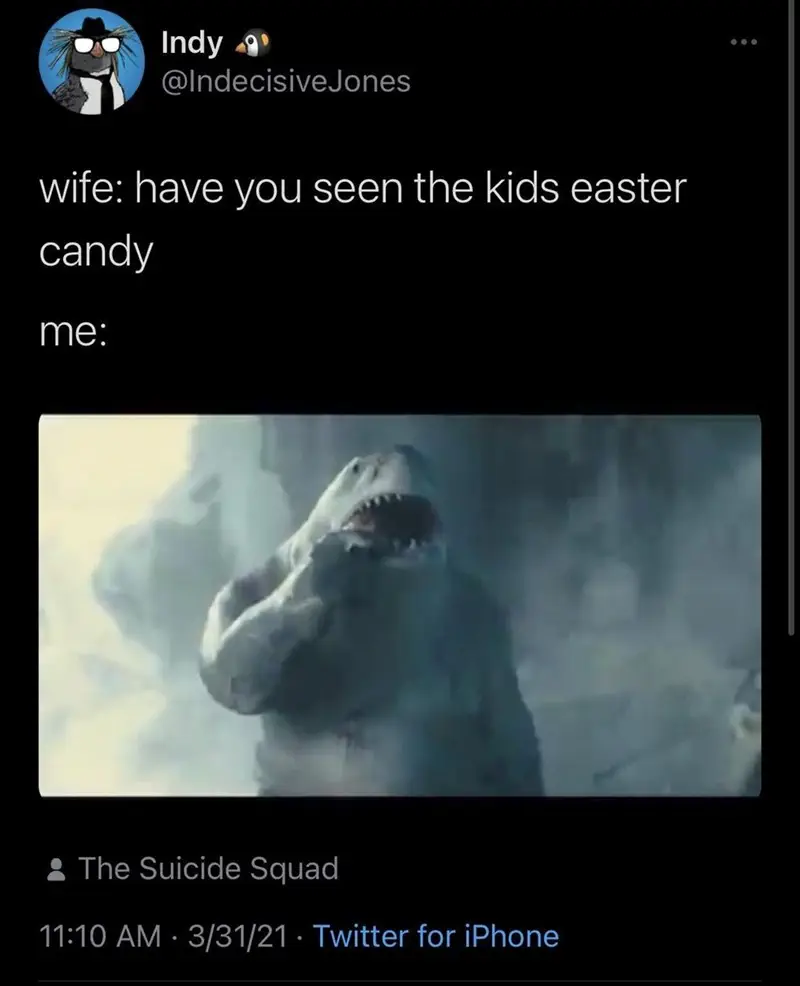Image resolution: width=800 pixels, height=986 pixels.
Task: Open the Twitter for iPhone source link
Action: click(x=436, y=936)
